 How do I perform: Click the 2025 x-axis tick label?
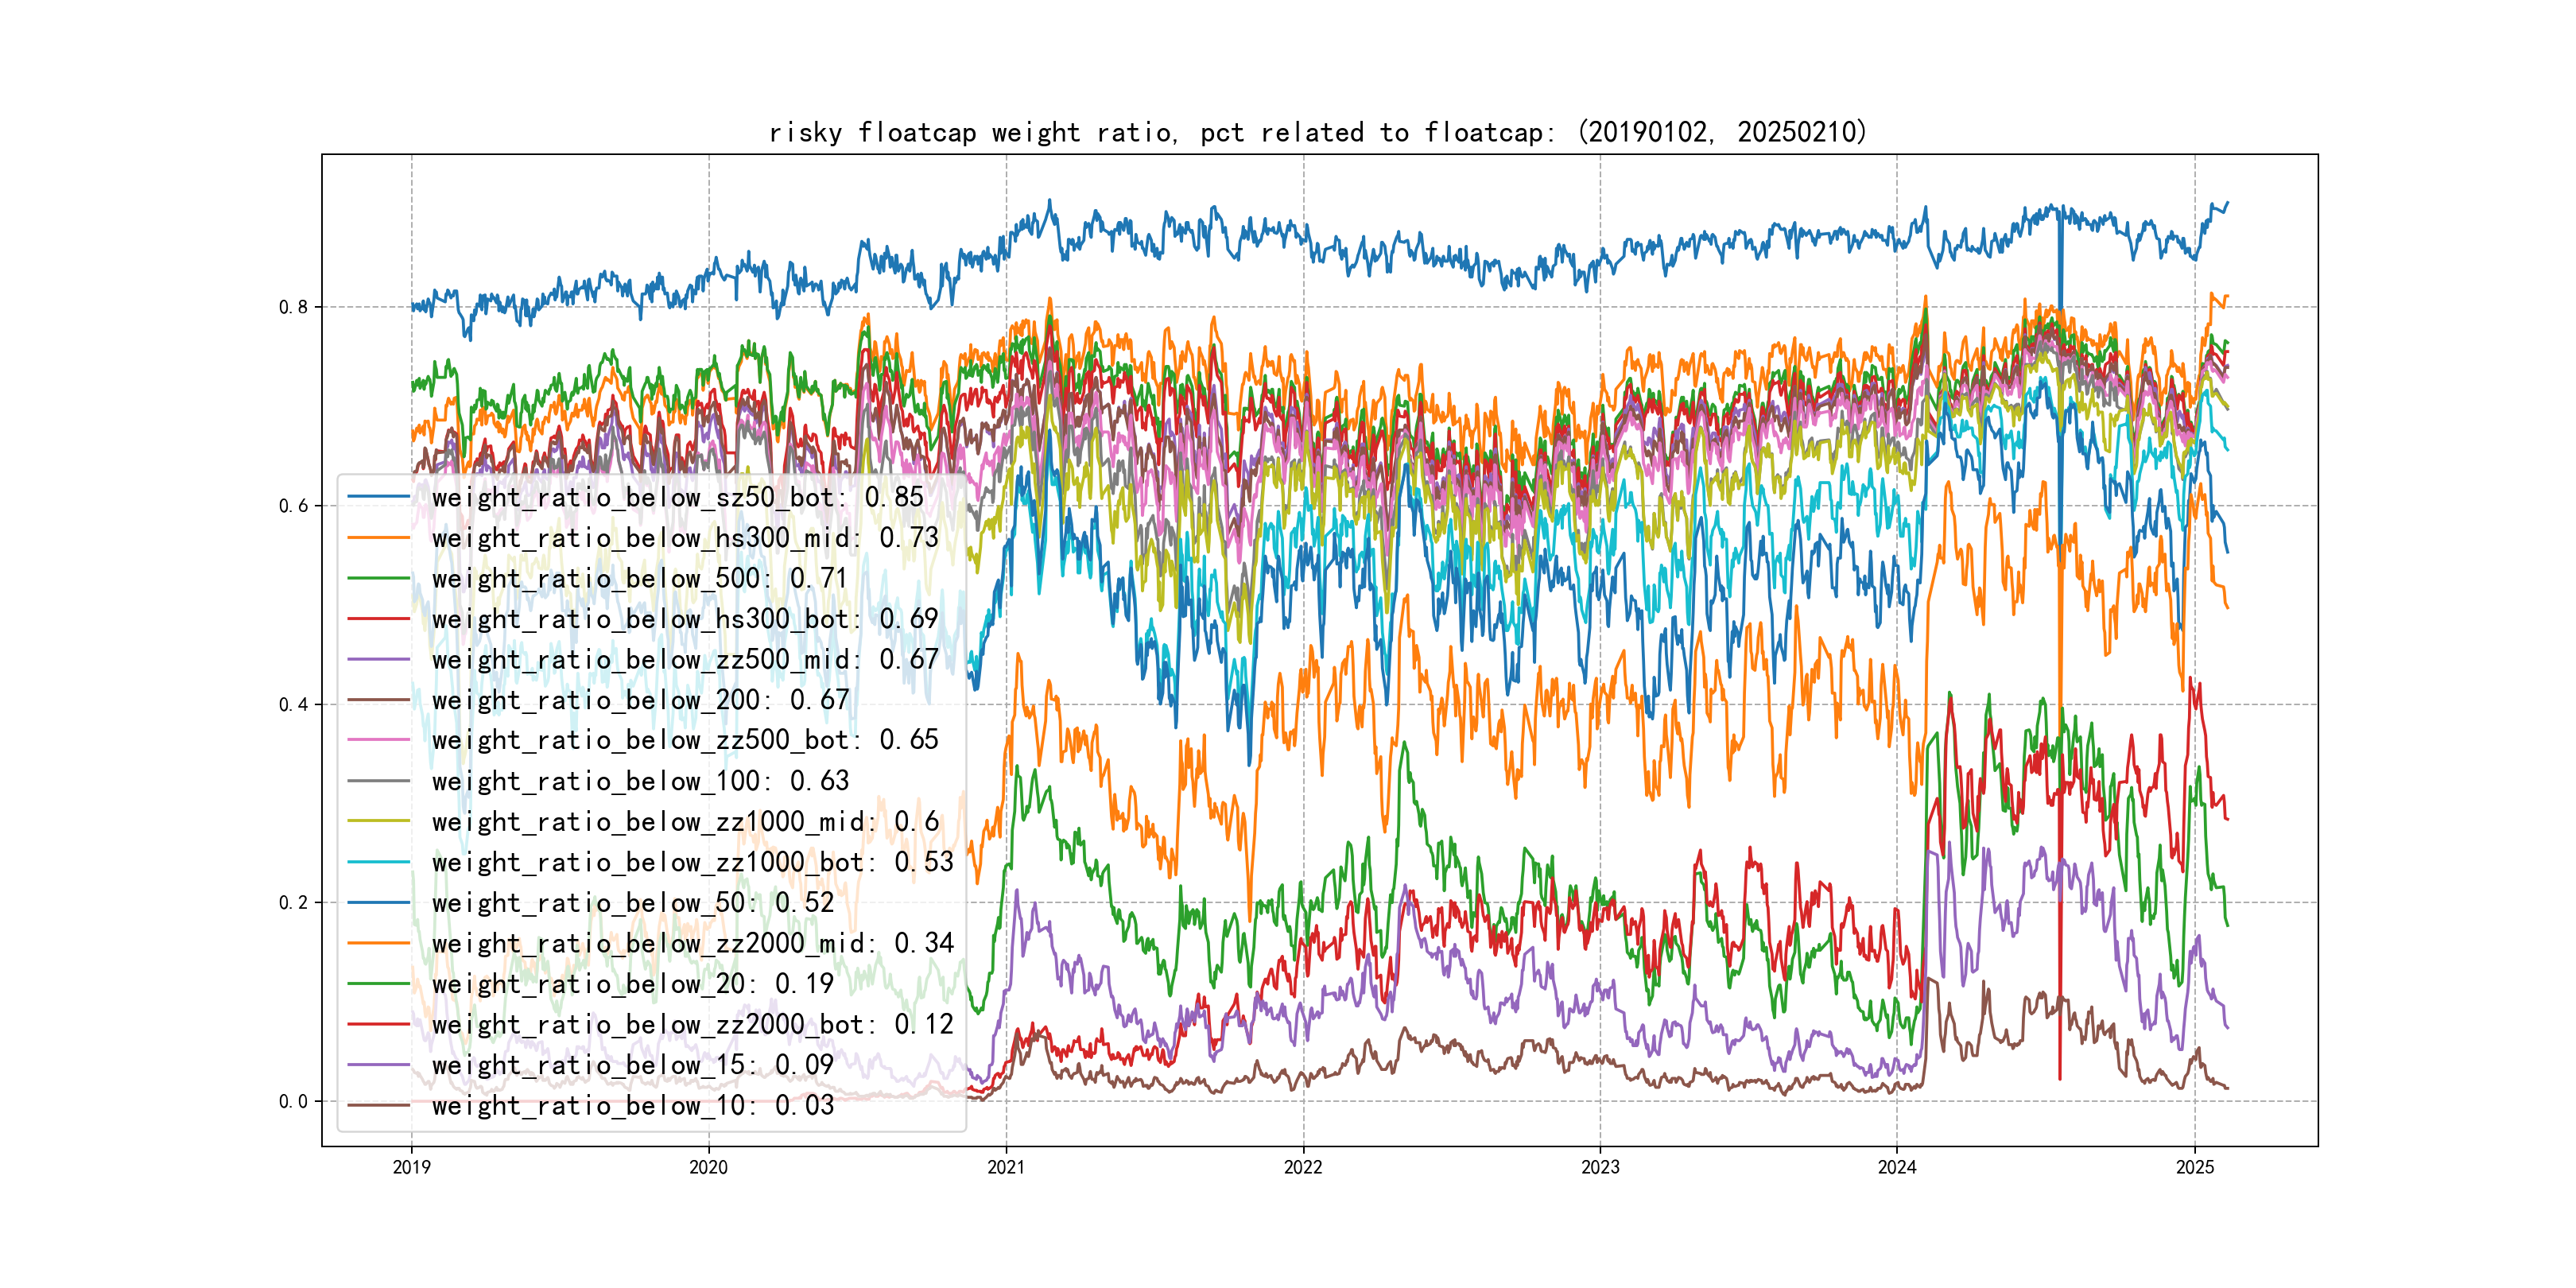(2195, 1167)
